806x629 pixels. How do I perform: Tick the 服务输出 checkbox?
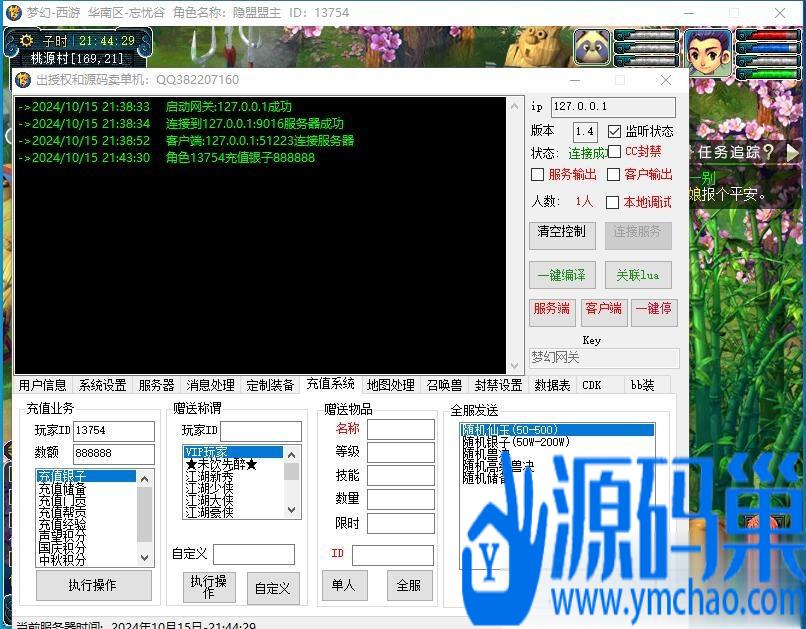point(538,175)
